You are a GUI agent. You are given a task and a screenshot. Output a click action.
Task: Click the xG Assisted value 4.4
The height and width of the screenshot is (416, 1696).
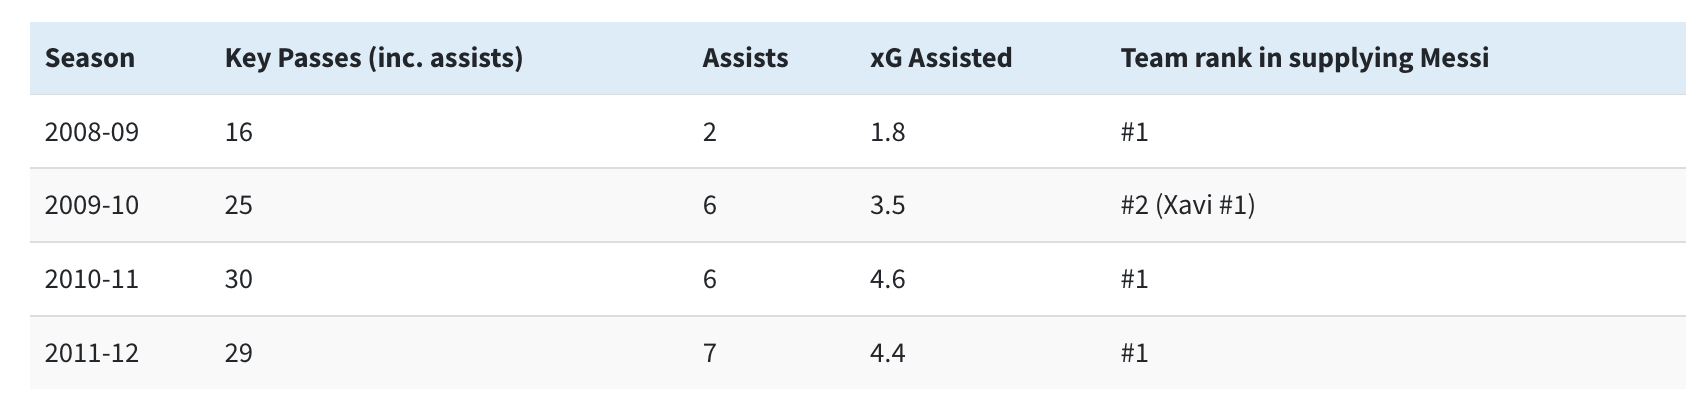[888, 353]
